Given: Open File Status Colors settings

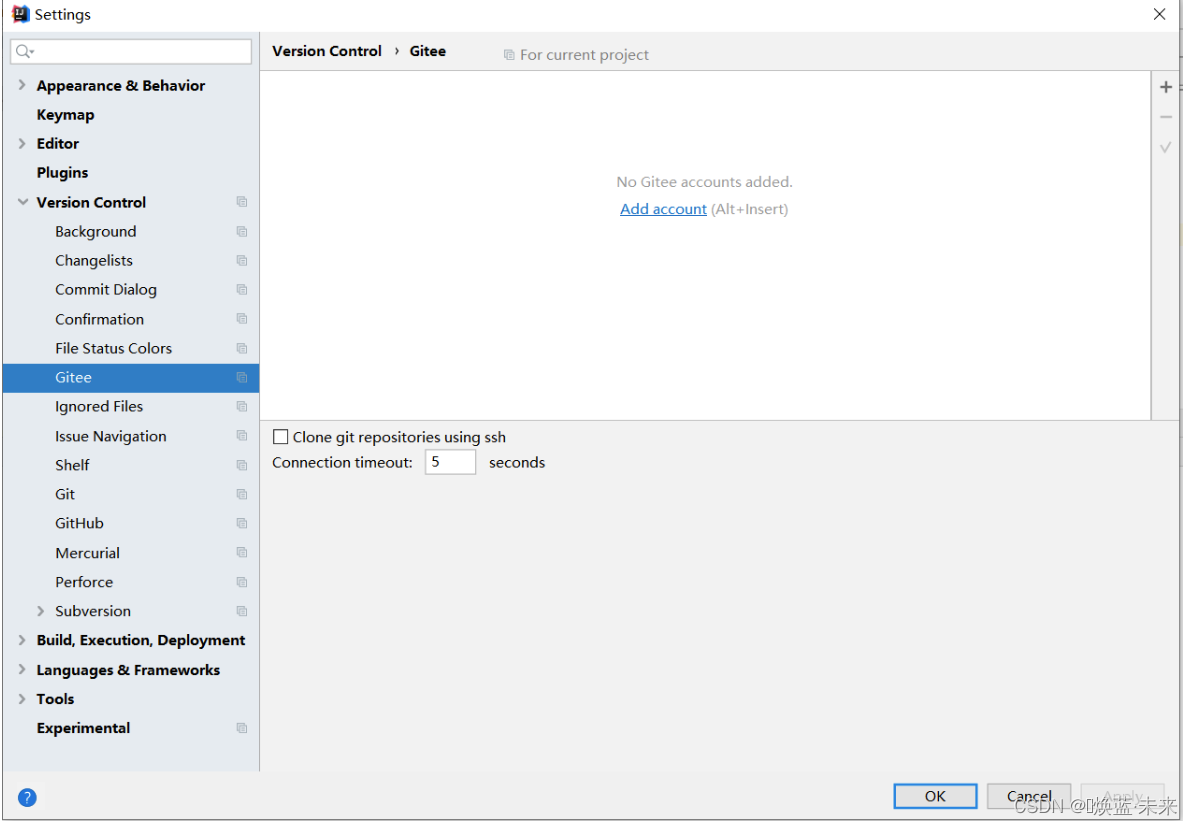Looking at the screenshot, I should point(113,348).
